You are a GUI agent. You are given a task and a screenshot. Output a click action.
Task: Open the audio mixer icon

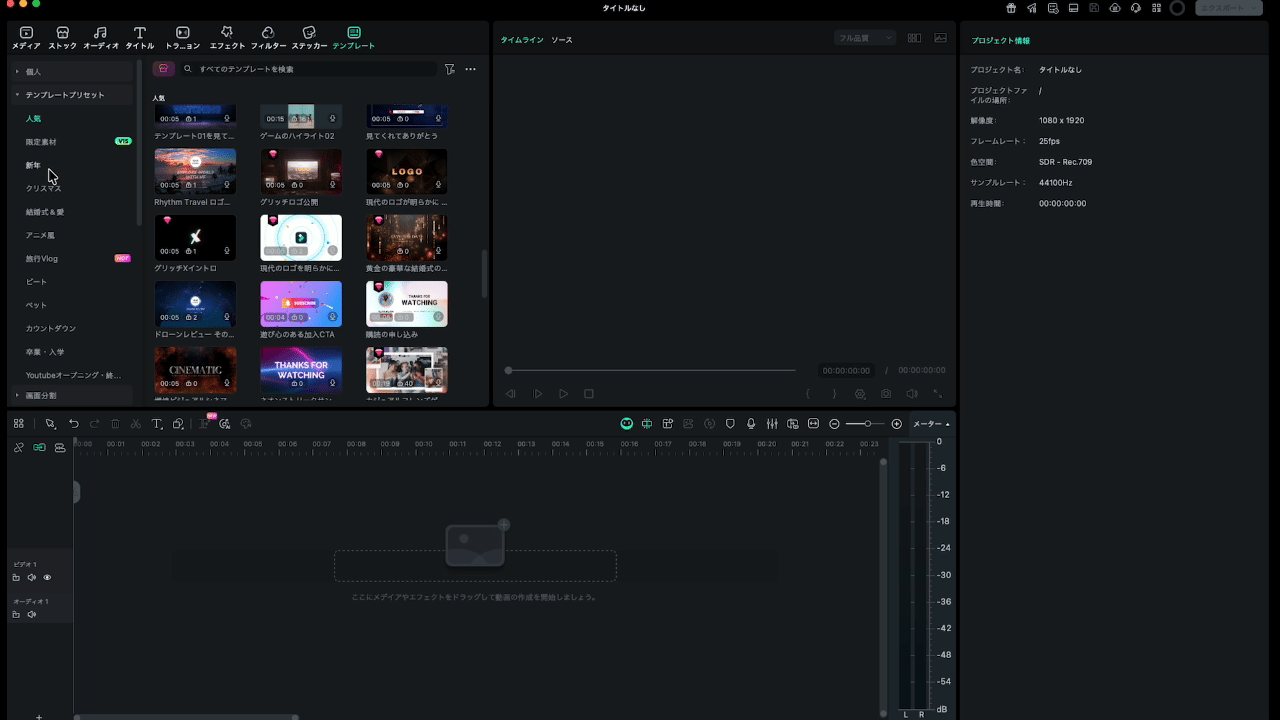click(x=771, y=424)
